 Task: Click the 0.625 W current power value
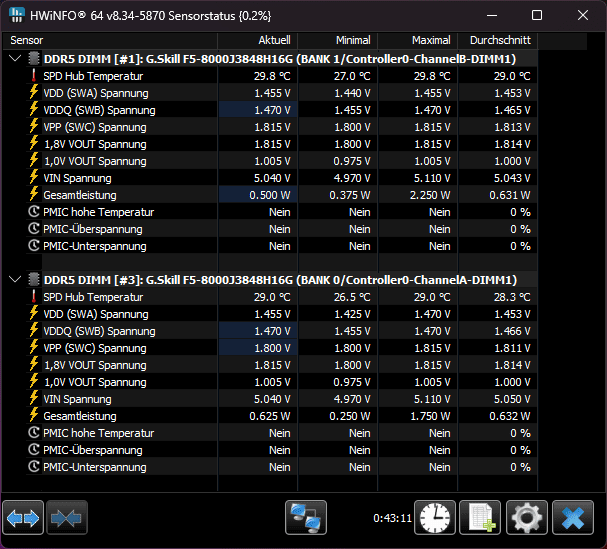tap(269, 416)
